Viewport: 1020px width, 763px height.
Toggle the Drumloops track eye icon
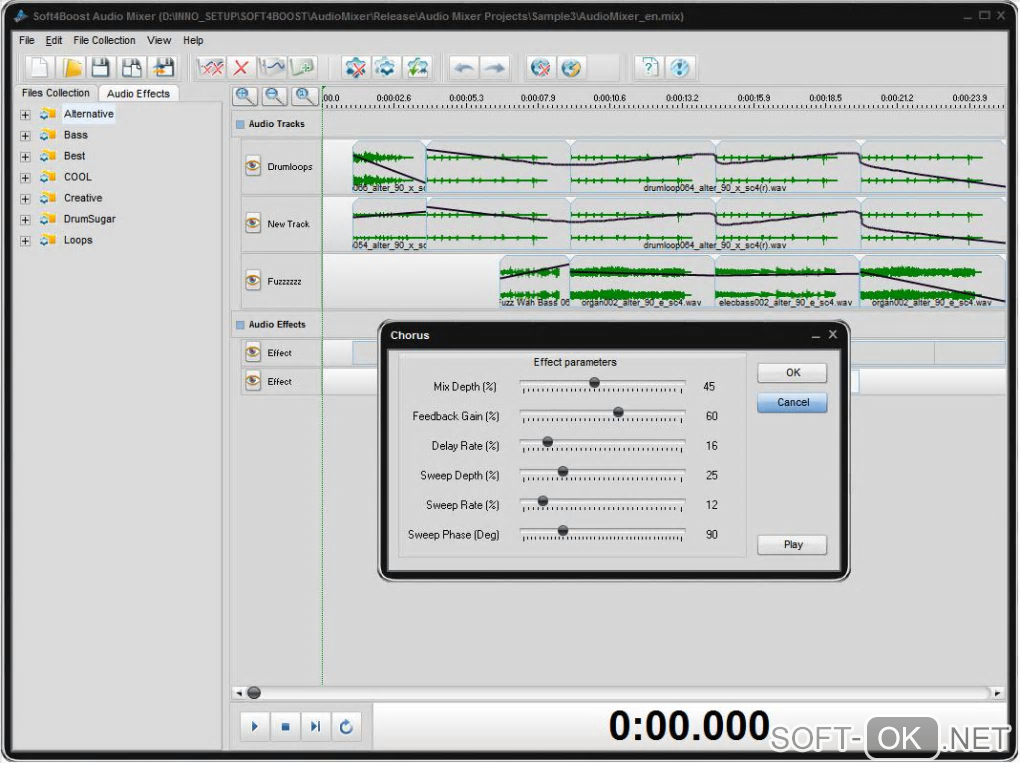click(253, 167)
